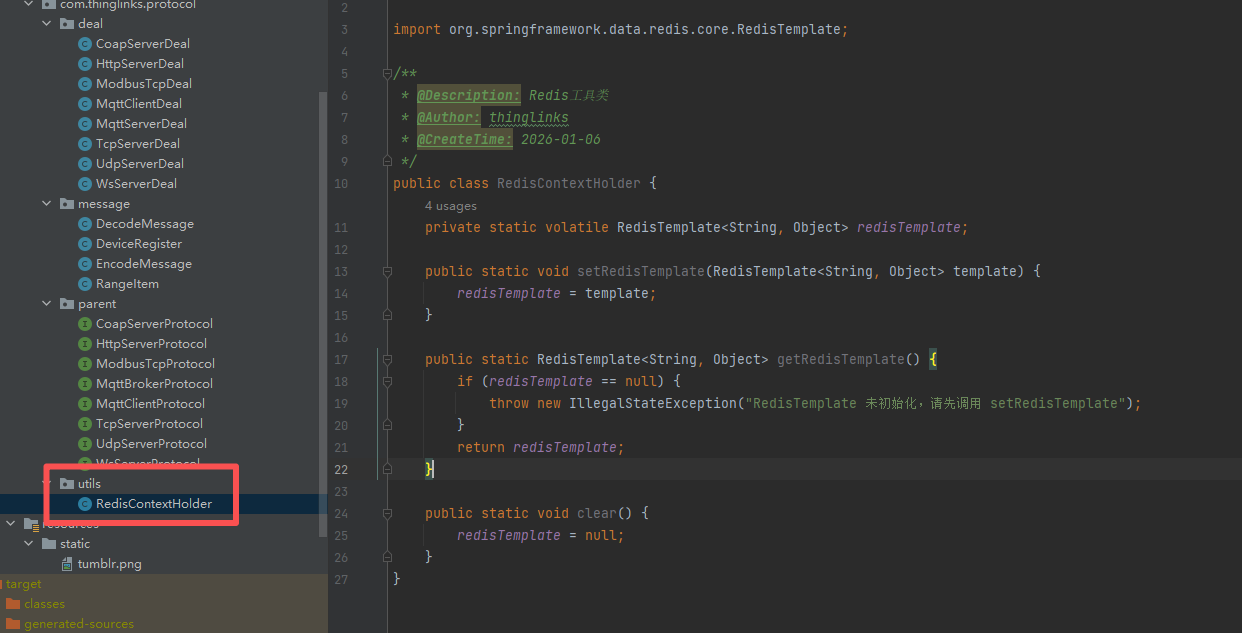Click the project tree vertical scrollbar
1242x633 pixels.
tap(322, 300)
